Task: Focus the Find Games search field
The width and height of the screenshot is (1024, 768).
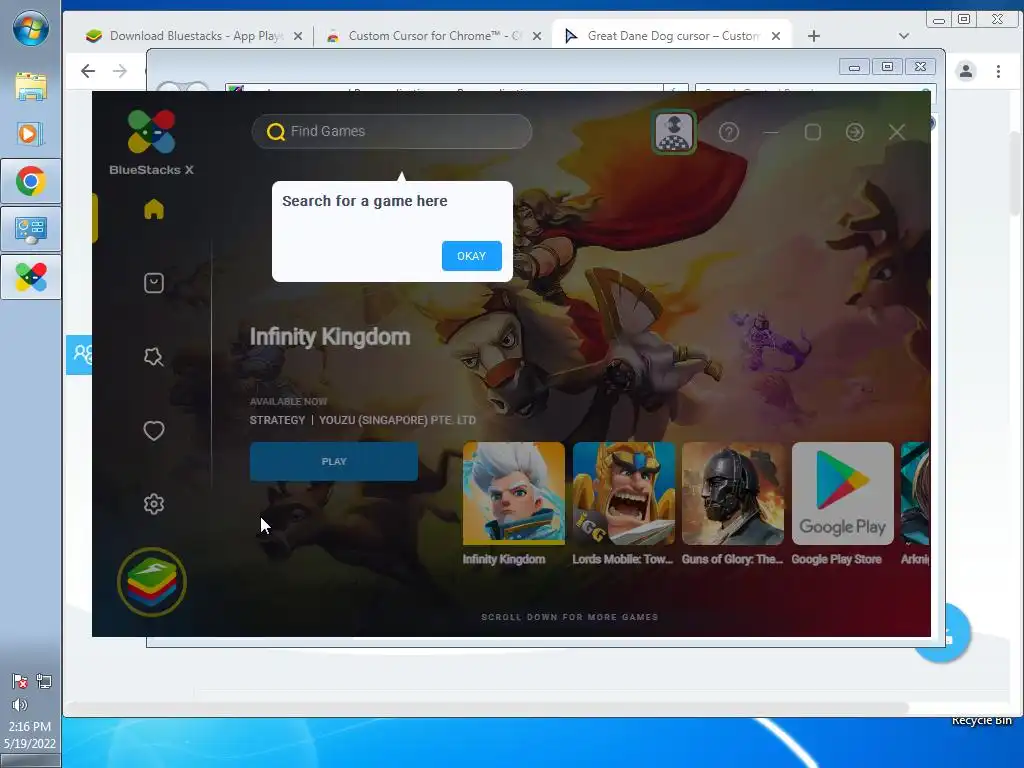Action: click(392, 131)
